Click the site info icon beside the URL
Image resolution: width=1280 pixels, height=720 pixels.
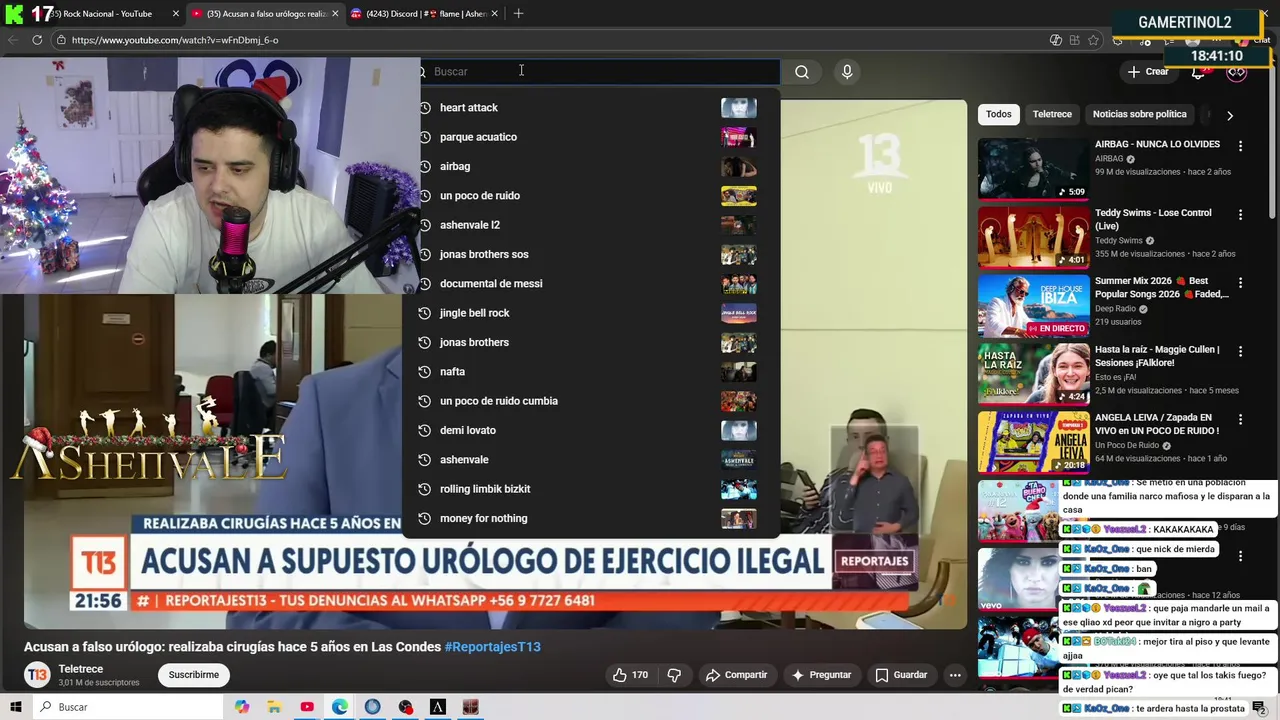point(61,40)
